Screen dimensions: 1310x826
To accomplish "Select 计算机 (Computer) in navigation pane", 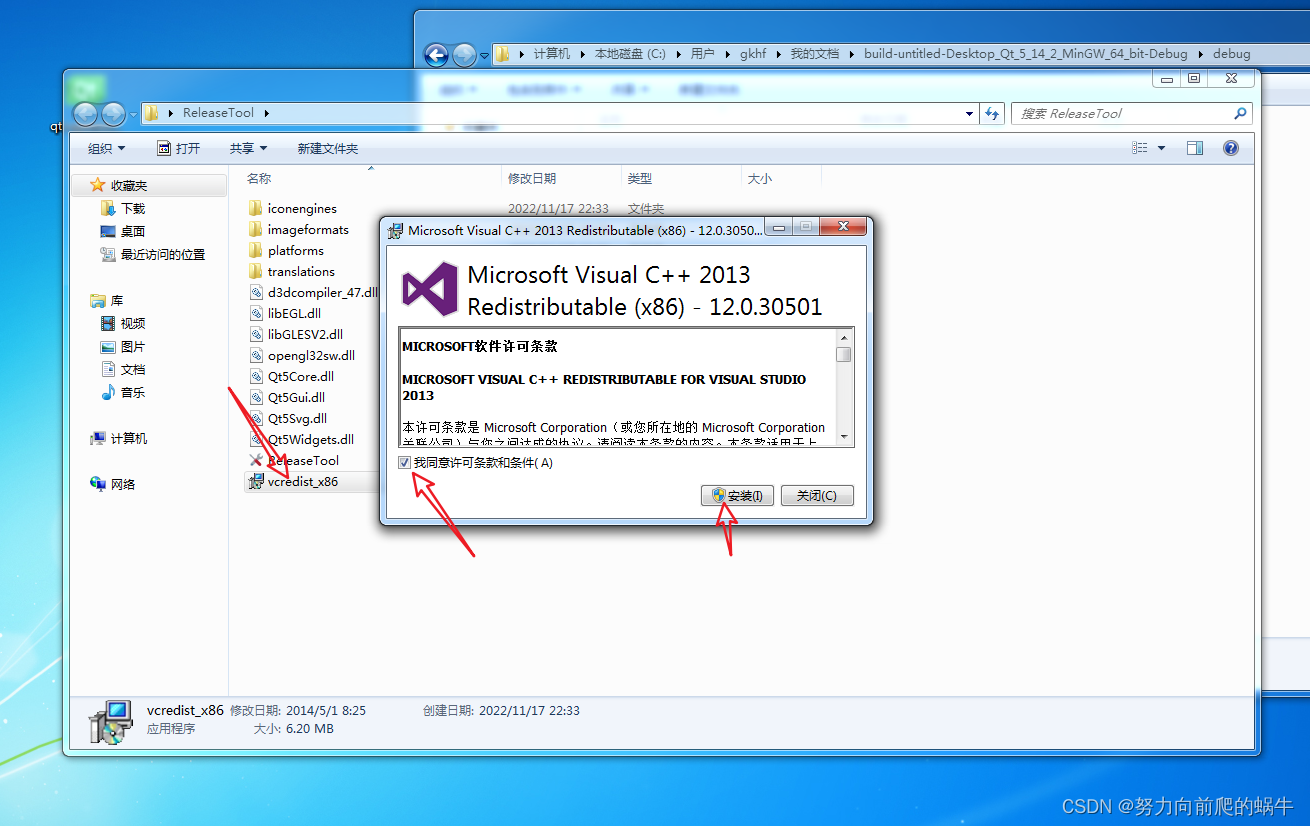I will click(129, 438).
